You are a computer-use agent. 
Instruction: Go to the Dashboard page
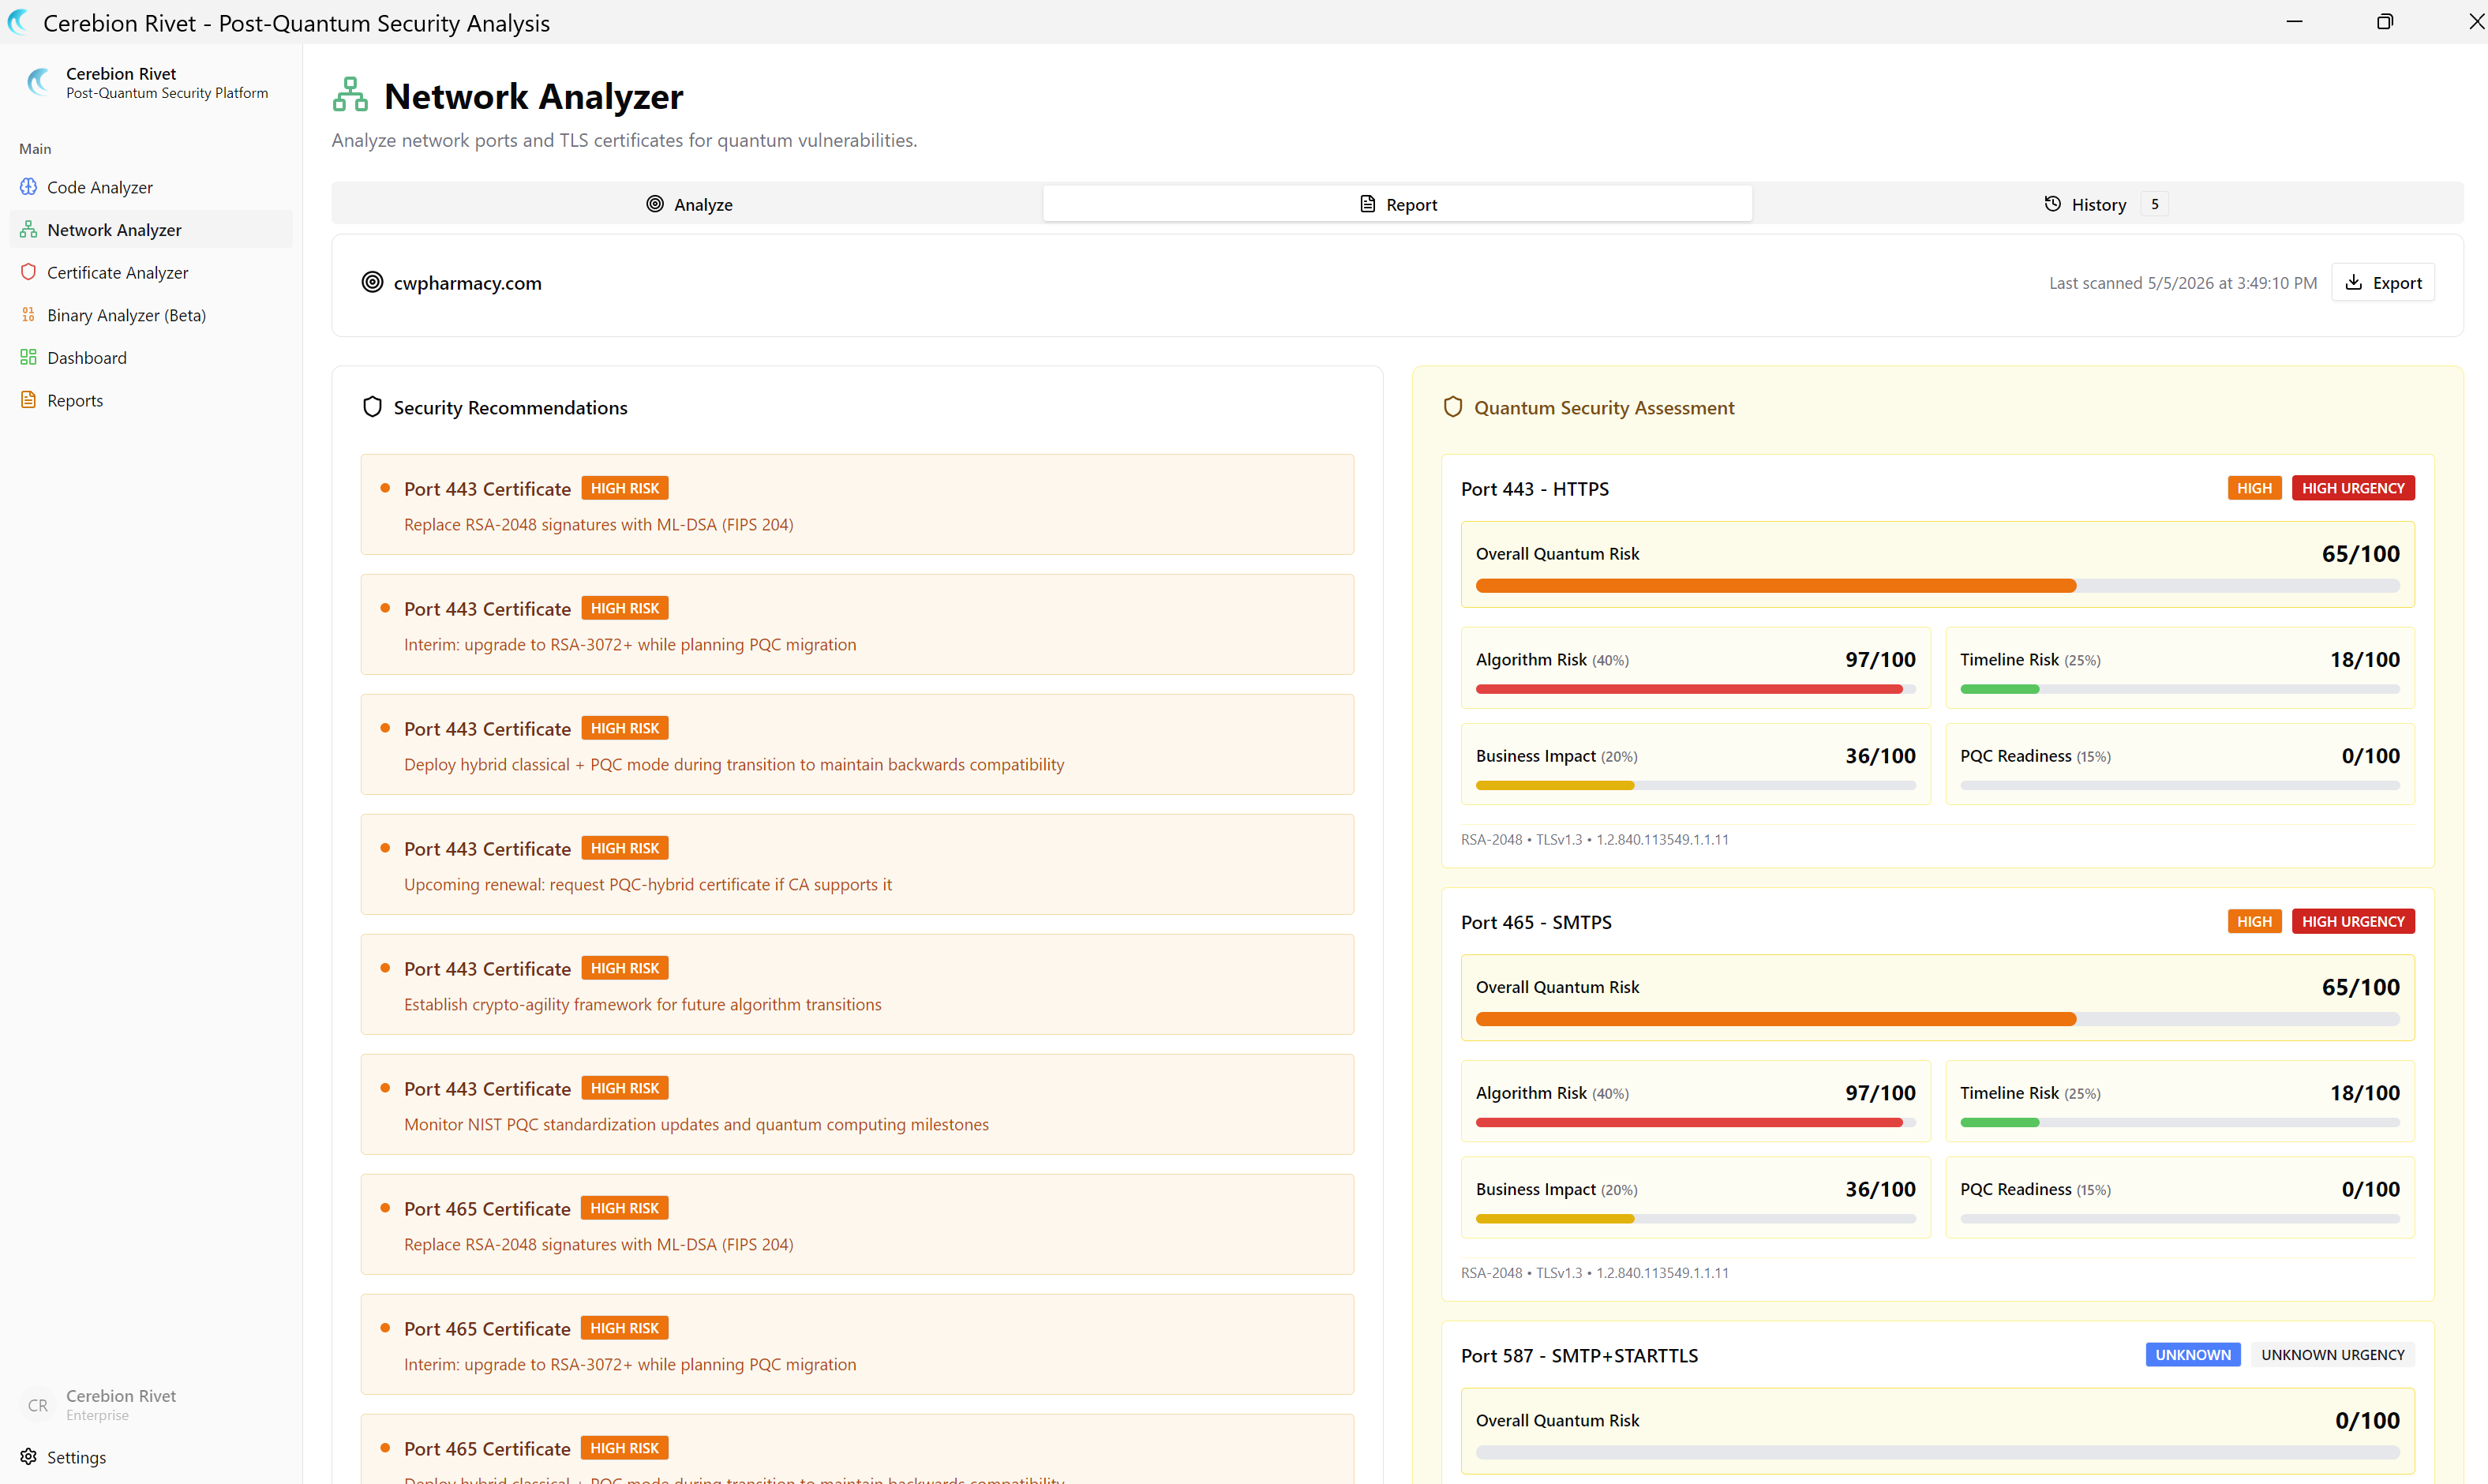click(151, 358)
